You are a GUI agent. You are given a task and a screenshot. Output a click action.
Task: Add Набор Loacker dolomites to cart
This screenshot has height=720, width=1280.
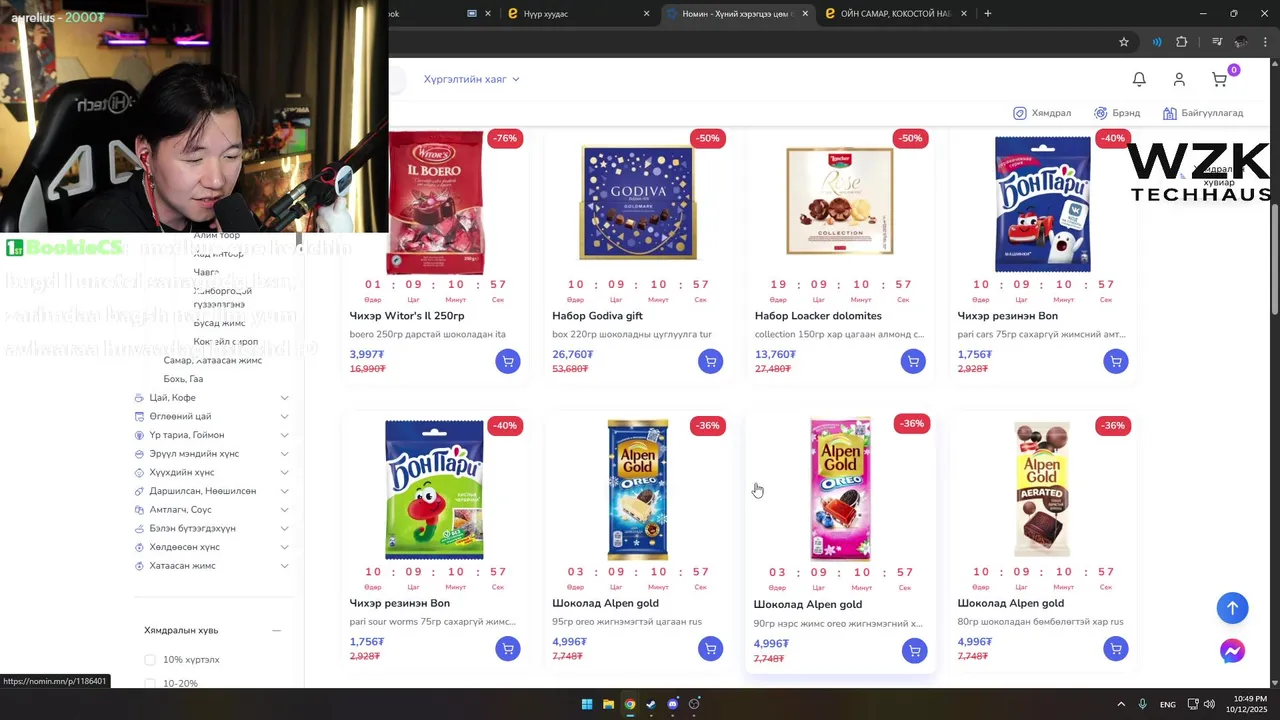pos(913,361)
